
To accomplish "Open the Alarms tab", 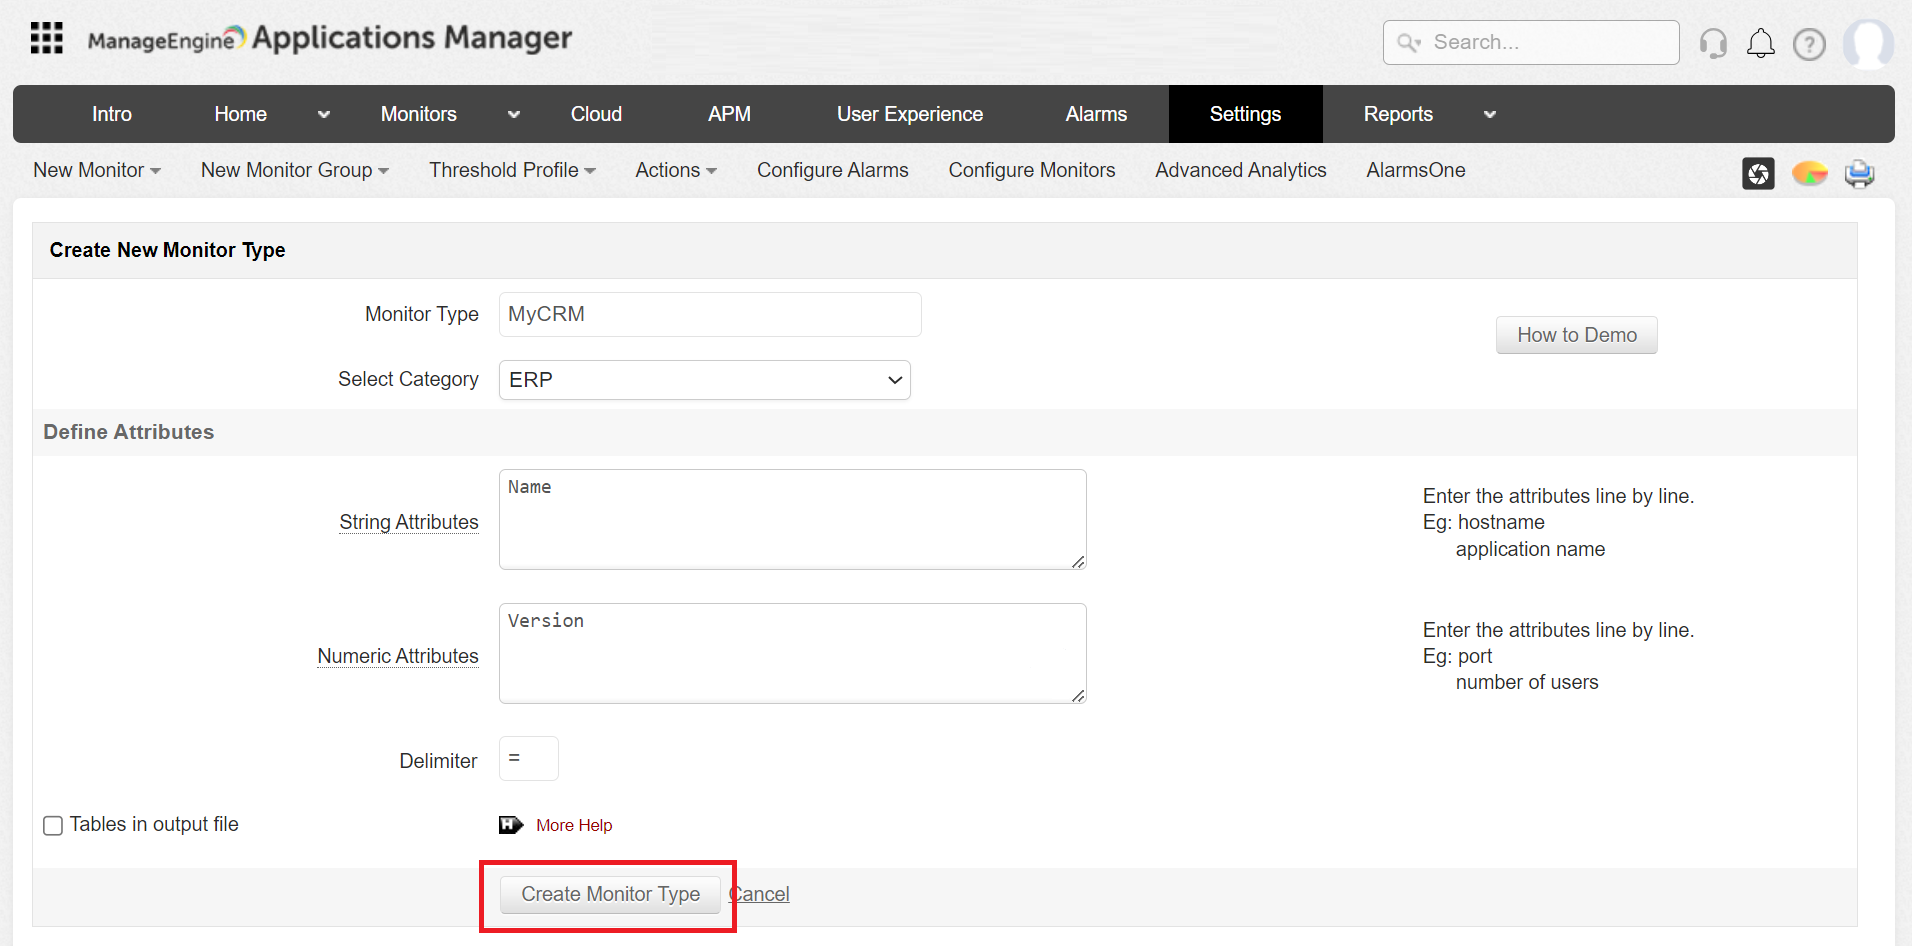I will 1096,114.
